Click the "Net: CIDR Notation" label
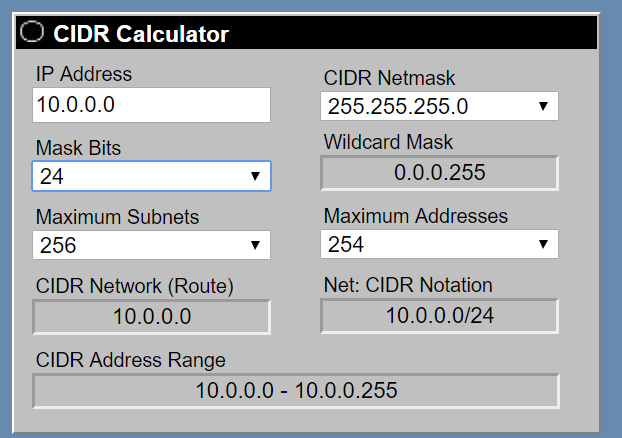Viewport: 622px width, 438px height. click(x=408, y=286)
